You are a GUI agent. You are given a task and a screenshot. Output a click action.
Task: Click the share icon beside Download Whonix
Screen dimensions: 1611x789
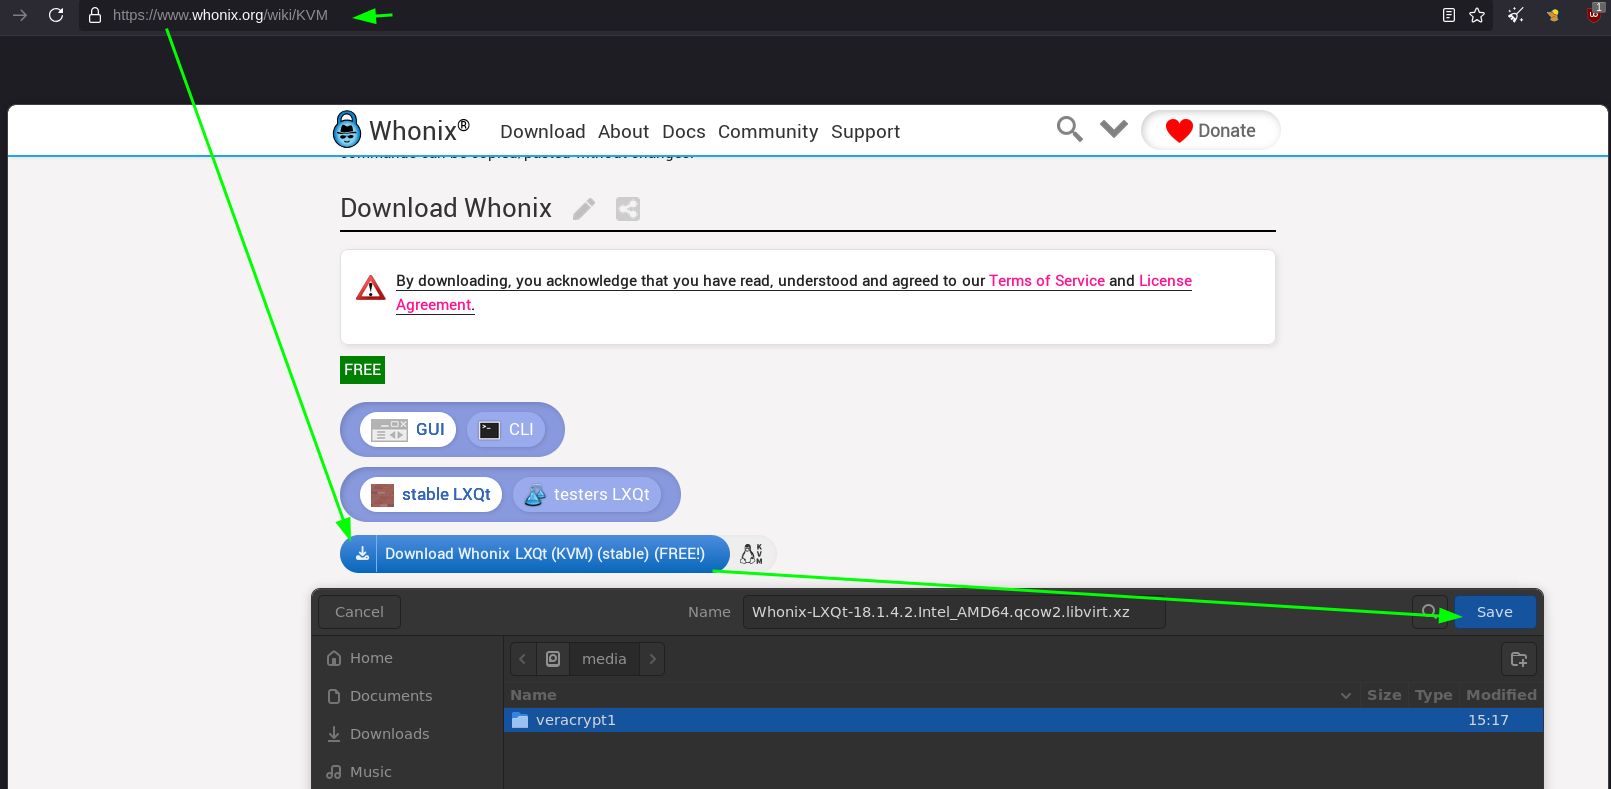[x=628, y=208]
